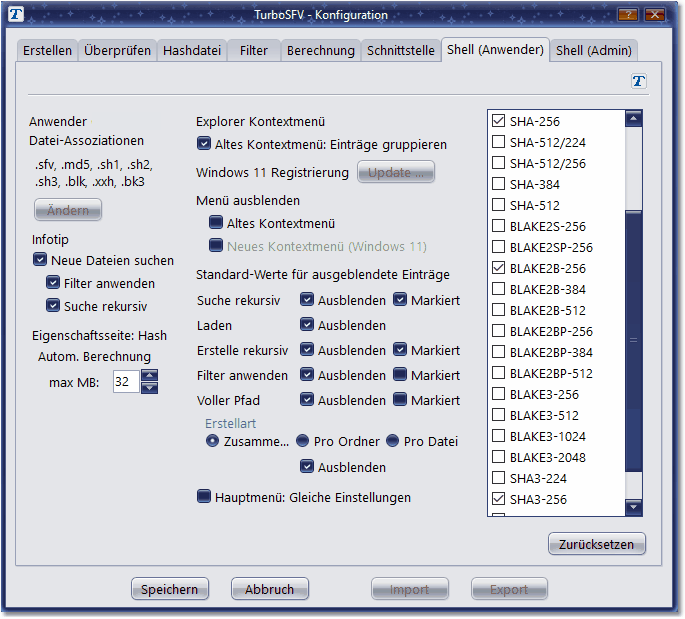
Task: Enable Hauptmenü: Gleiche Einstellungen
Action: (204, 497)
